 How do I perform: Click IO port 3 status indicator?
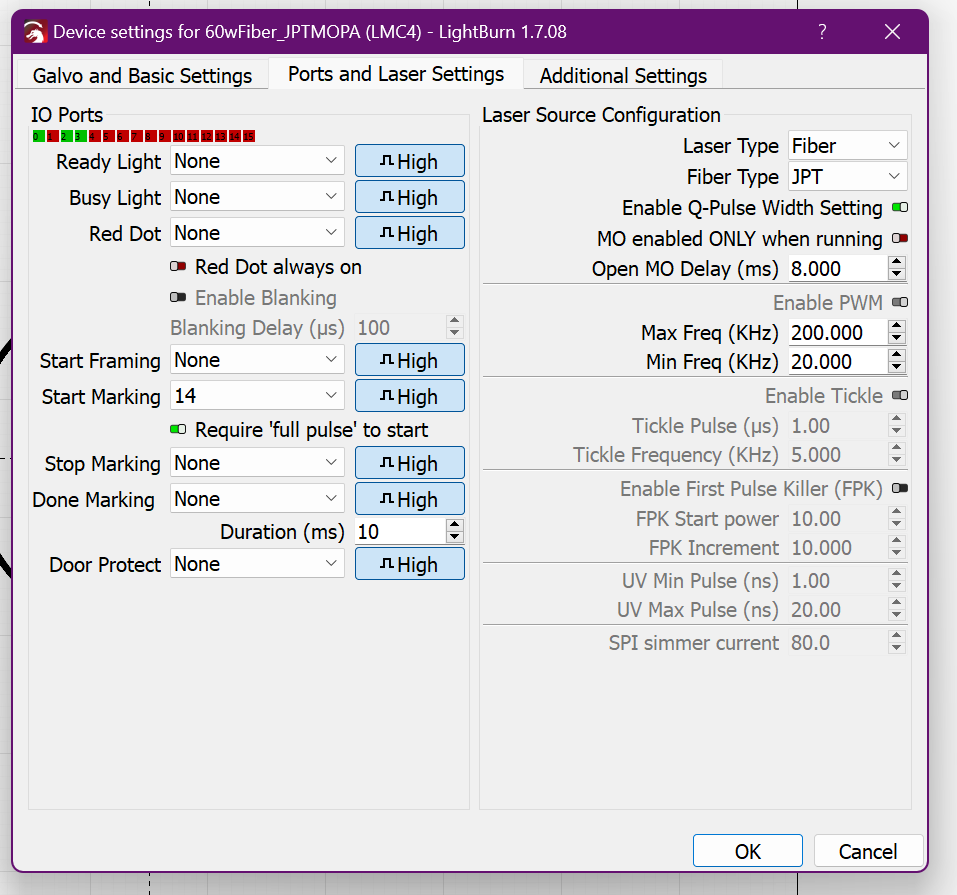tap(81, 136)
